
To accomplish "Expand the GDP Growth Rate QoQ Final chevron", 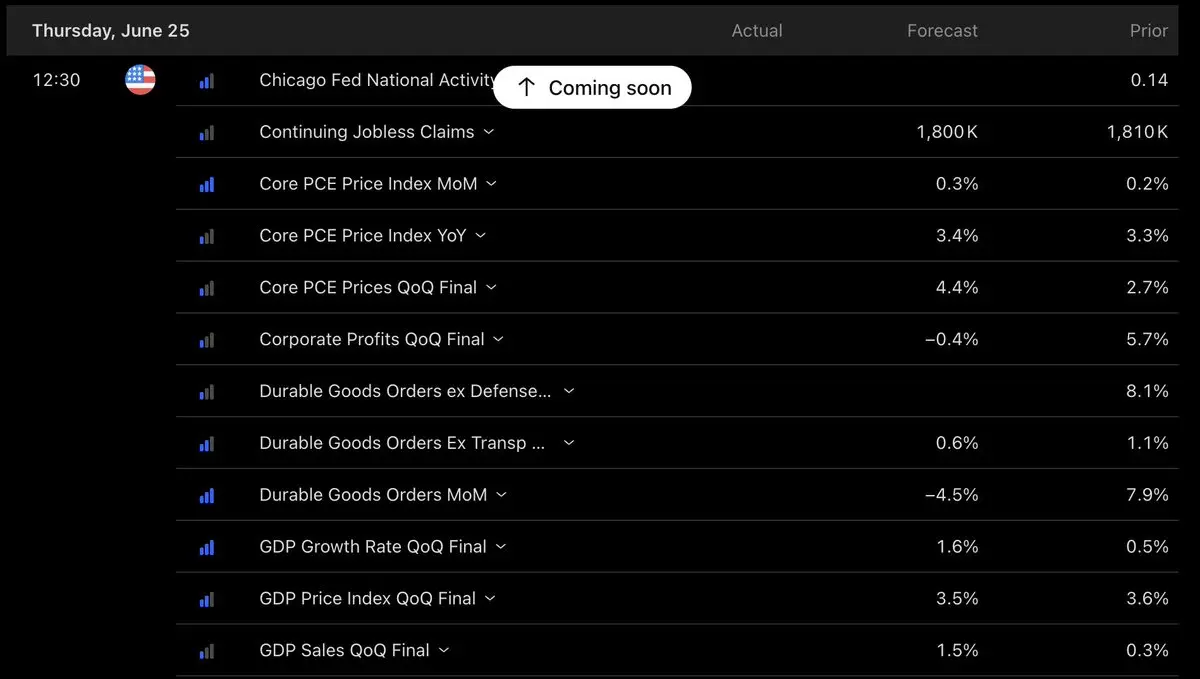I will pyautogui.click(x=501, y=546).
